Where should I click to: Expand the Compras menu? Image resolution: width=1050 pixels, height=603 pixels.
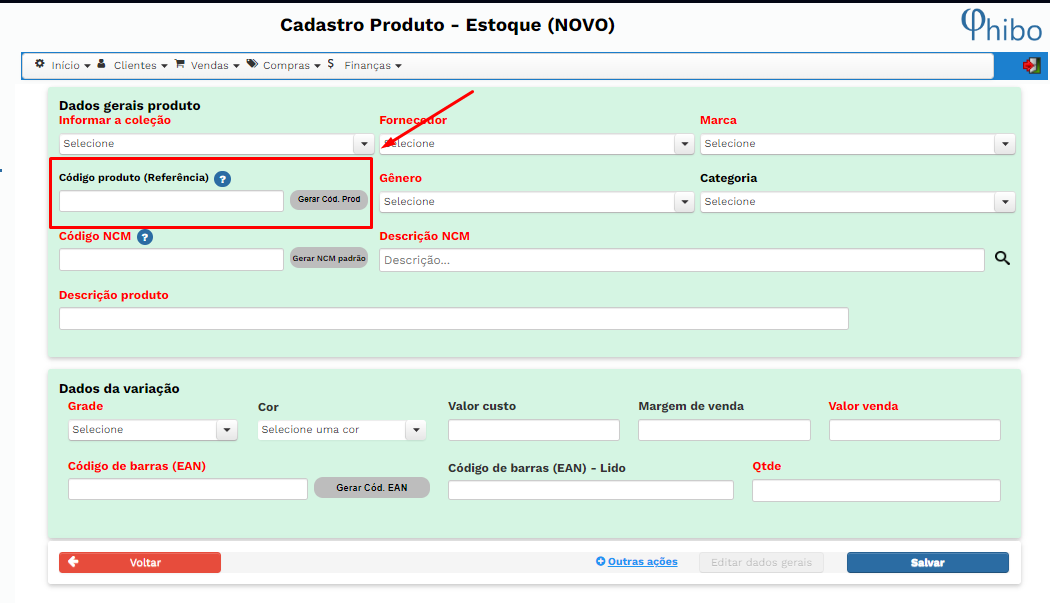tap(285, 65)
